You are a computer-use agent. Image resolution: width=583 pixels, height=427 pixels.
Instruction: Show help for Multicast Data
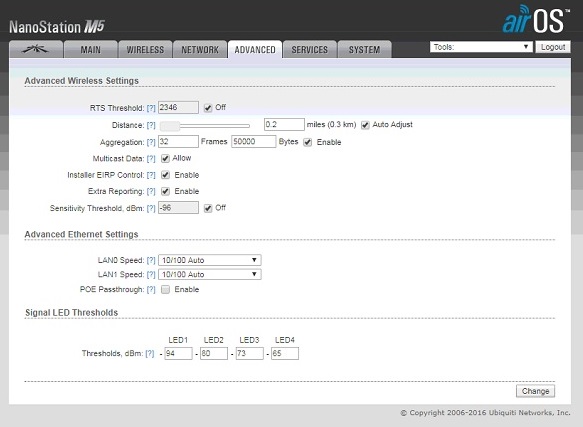pos(151,159)
